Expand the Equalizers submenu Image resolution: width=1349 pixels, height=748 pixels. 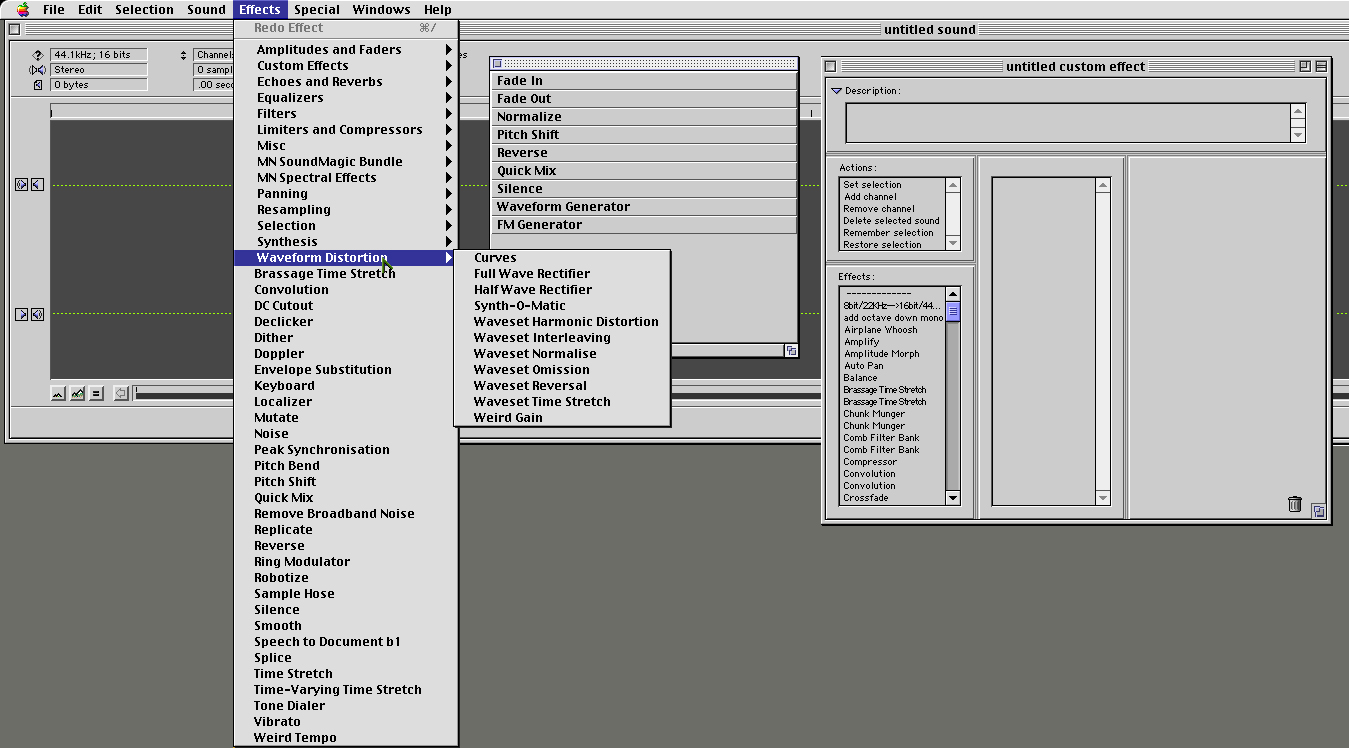(x=346, y=98)
